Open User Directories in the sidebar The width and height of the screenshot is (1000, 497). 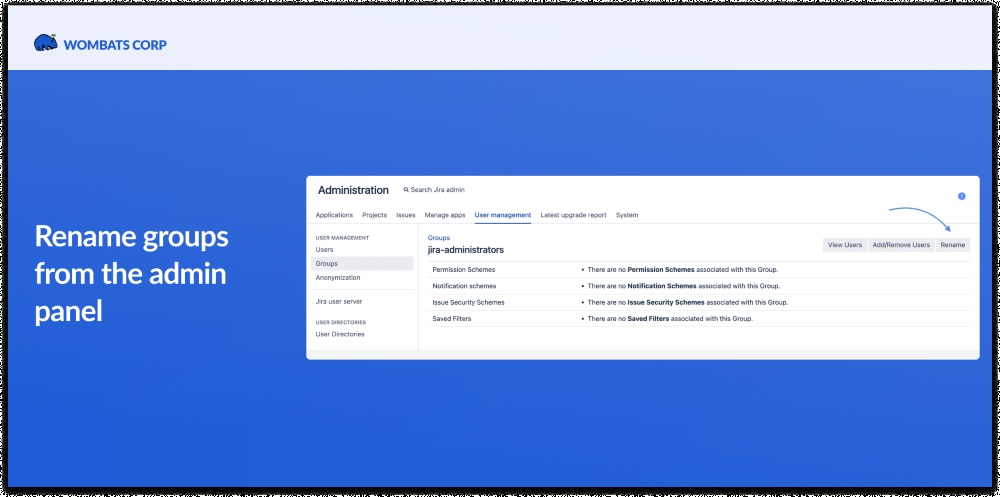[340, 334]
